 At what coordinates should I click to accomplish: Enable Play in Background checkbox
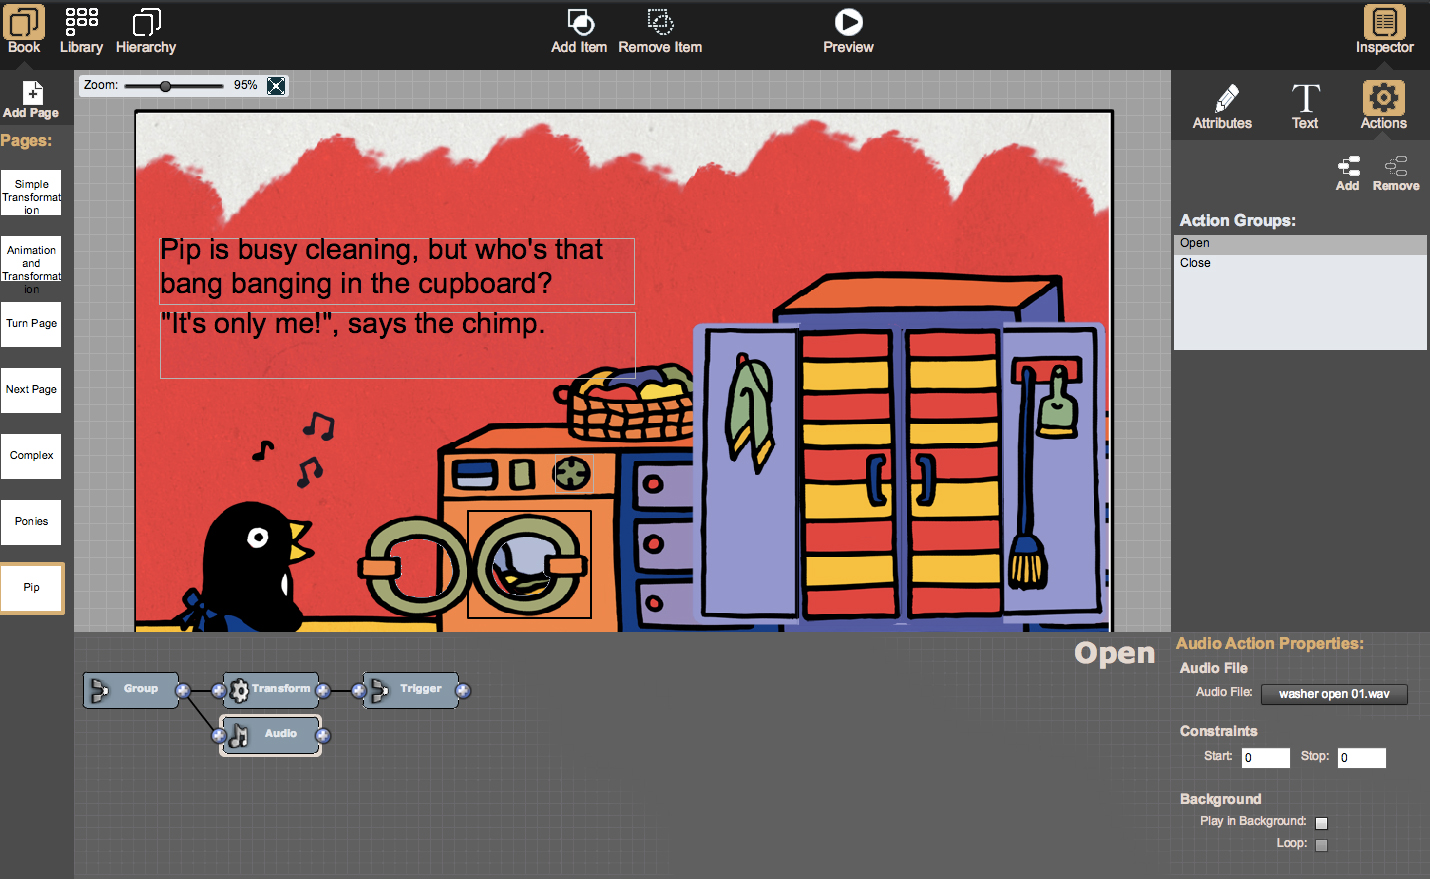click(x=1321, y=823)
